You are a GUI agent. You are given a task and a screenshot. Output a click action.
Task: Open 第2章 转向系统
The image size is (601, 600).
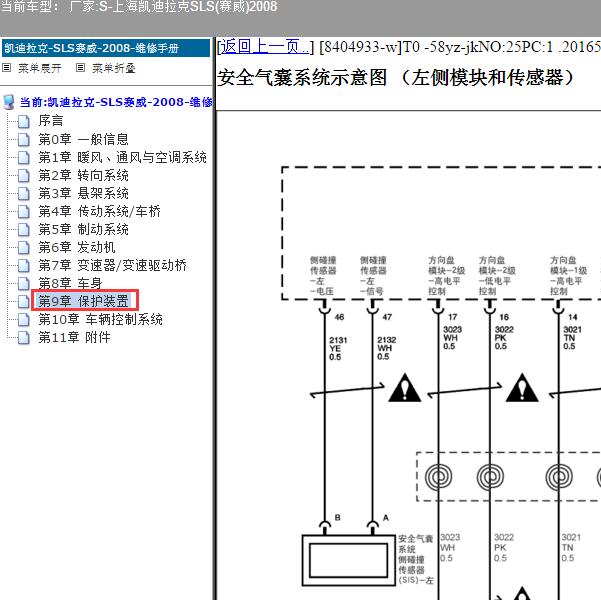tap(84, 175)
